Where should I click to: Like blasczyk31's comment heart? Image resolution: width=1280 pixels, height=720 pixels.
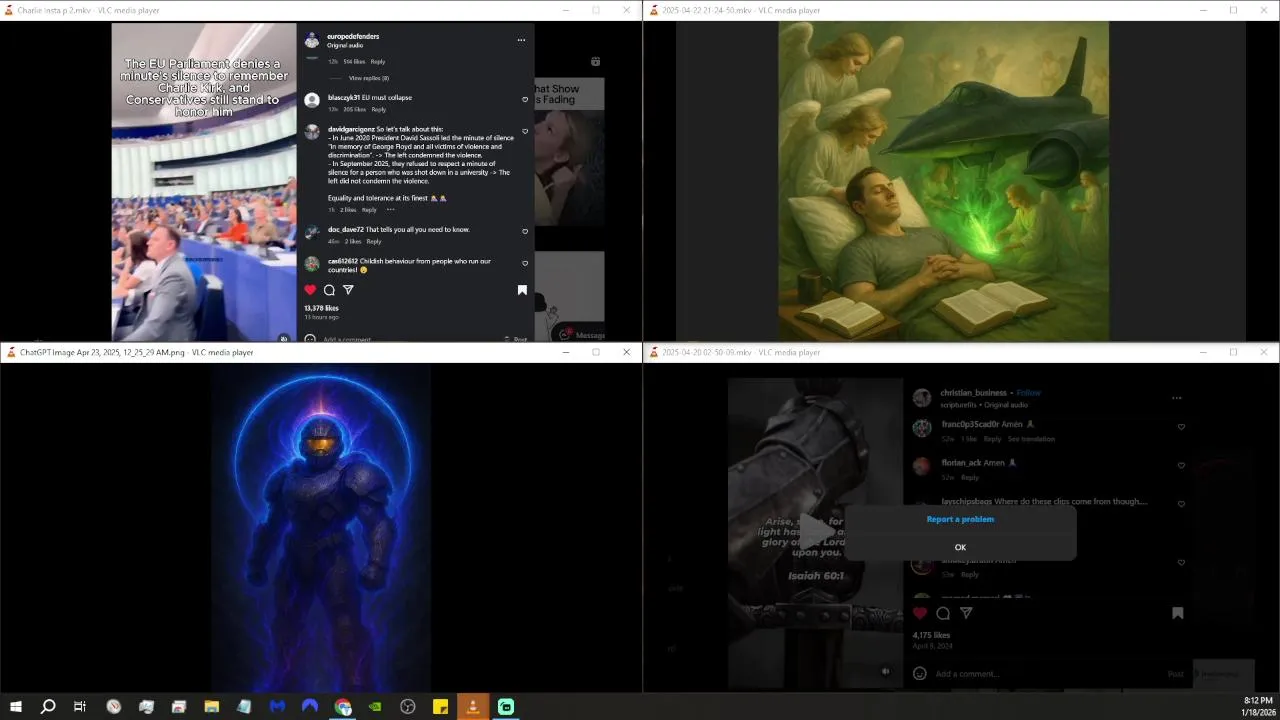pyautogui.click(x=525, y=99)
